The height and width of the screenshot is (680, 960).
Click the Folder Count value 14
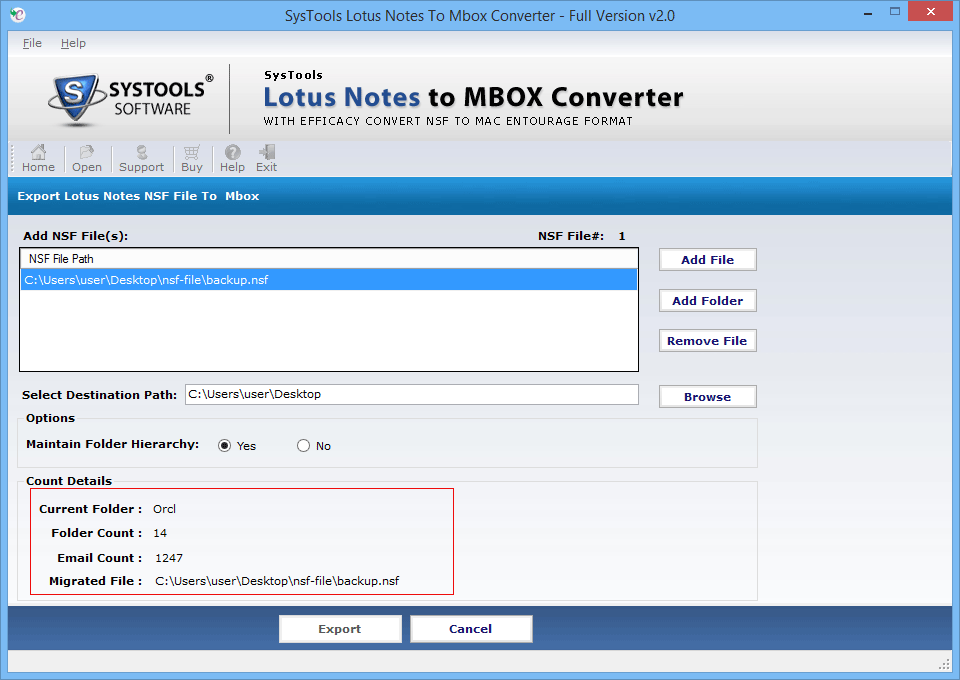[x=160, y=533]
